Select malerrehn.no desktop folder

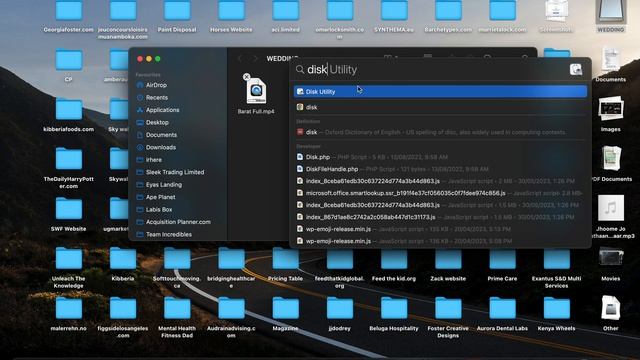(x=69, y=315)
